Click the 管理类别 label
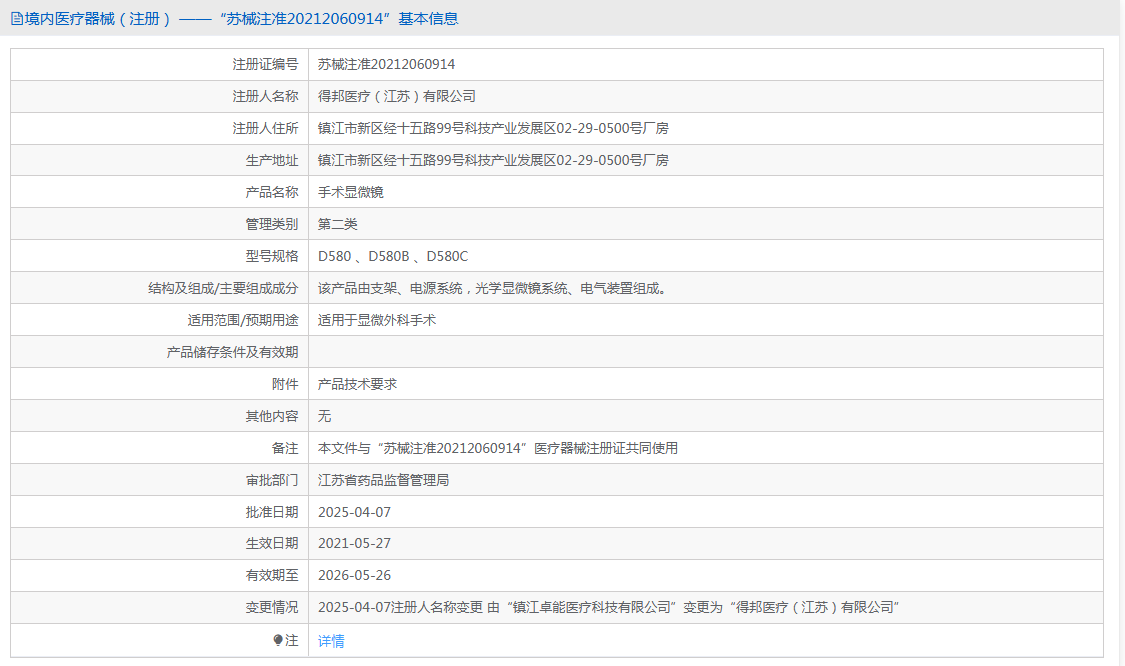 pyautogui.click(x=271, y=224)
